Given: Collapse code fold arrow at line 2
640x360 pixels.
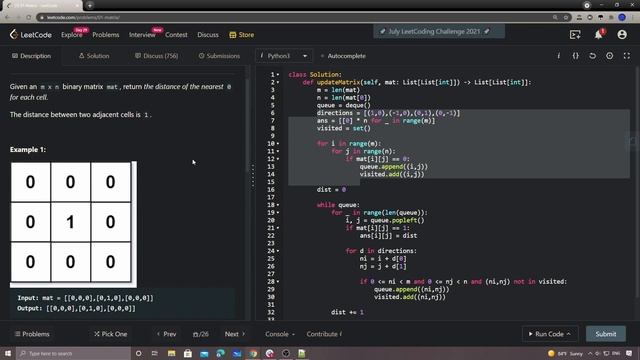Looking at the screenshot, I should pyautogui.click(x=278, y=82).
